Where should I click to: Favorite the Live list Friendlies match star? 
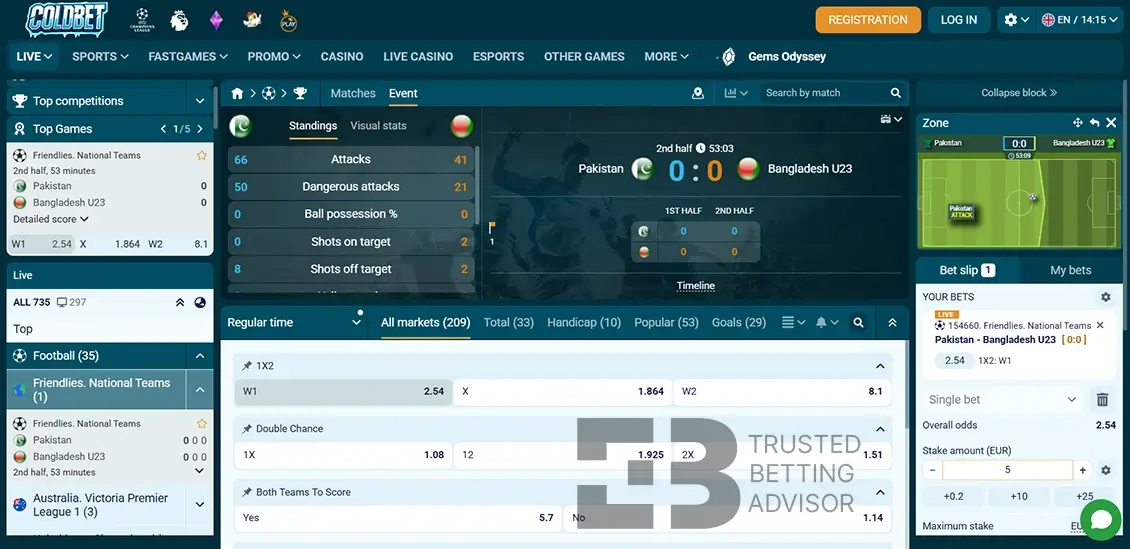[x=202, y=424]
